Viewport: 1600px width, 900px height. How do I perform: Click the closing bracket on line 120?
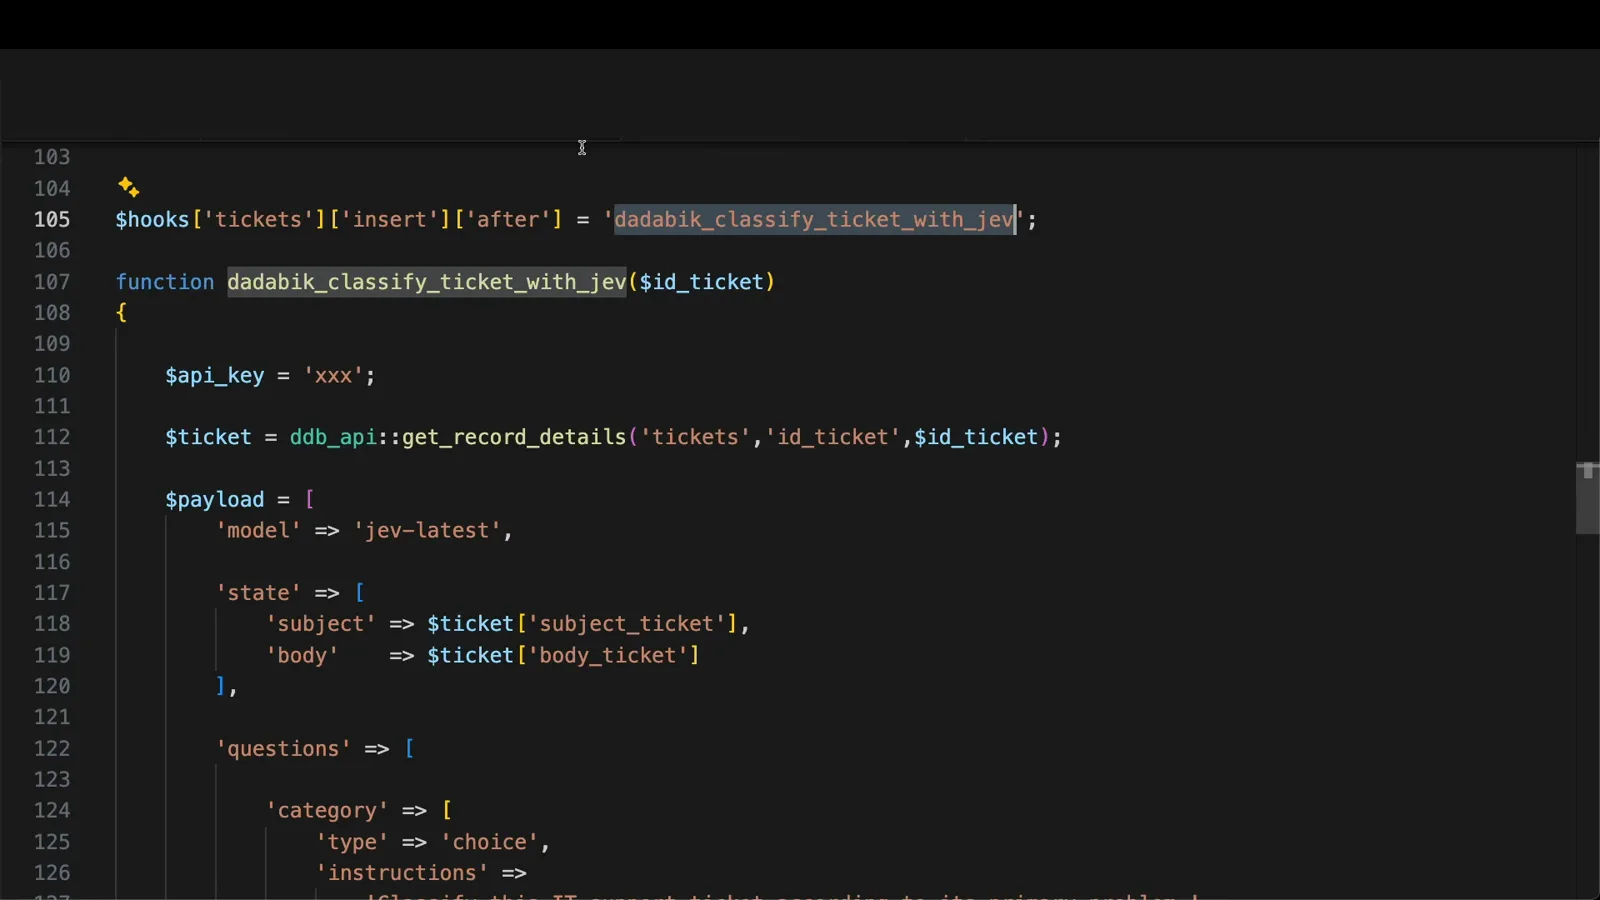pos(221,687)
